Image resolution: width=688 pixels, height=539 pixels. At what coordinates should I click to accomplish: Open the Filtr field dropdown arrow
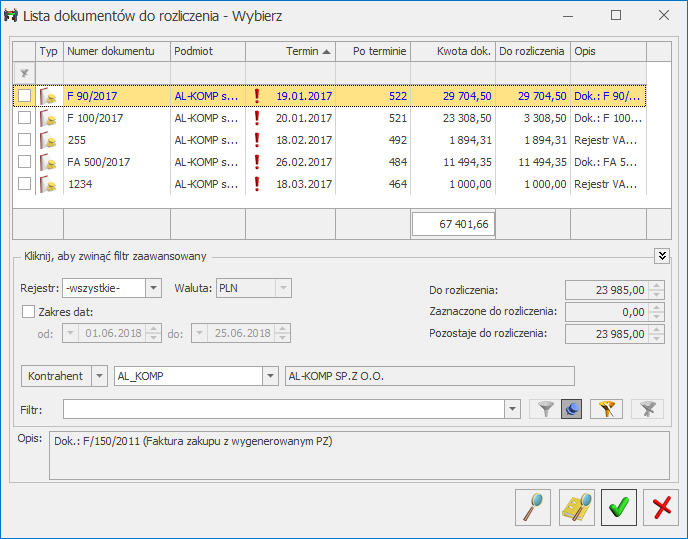coord(512,409)
